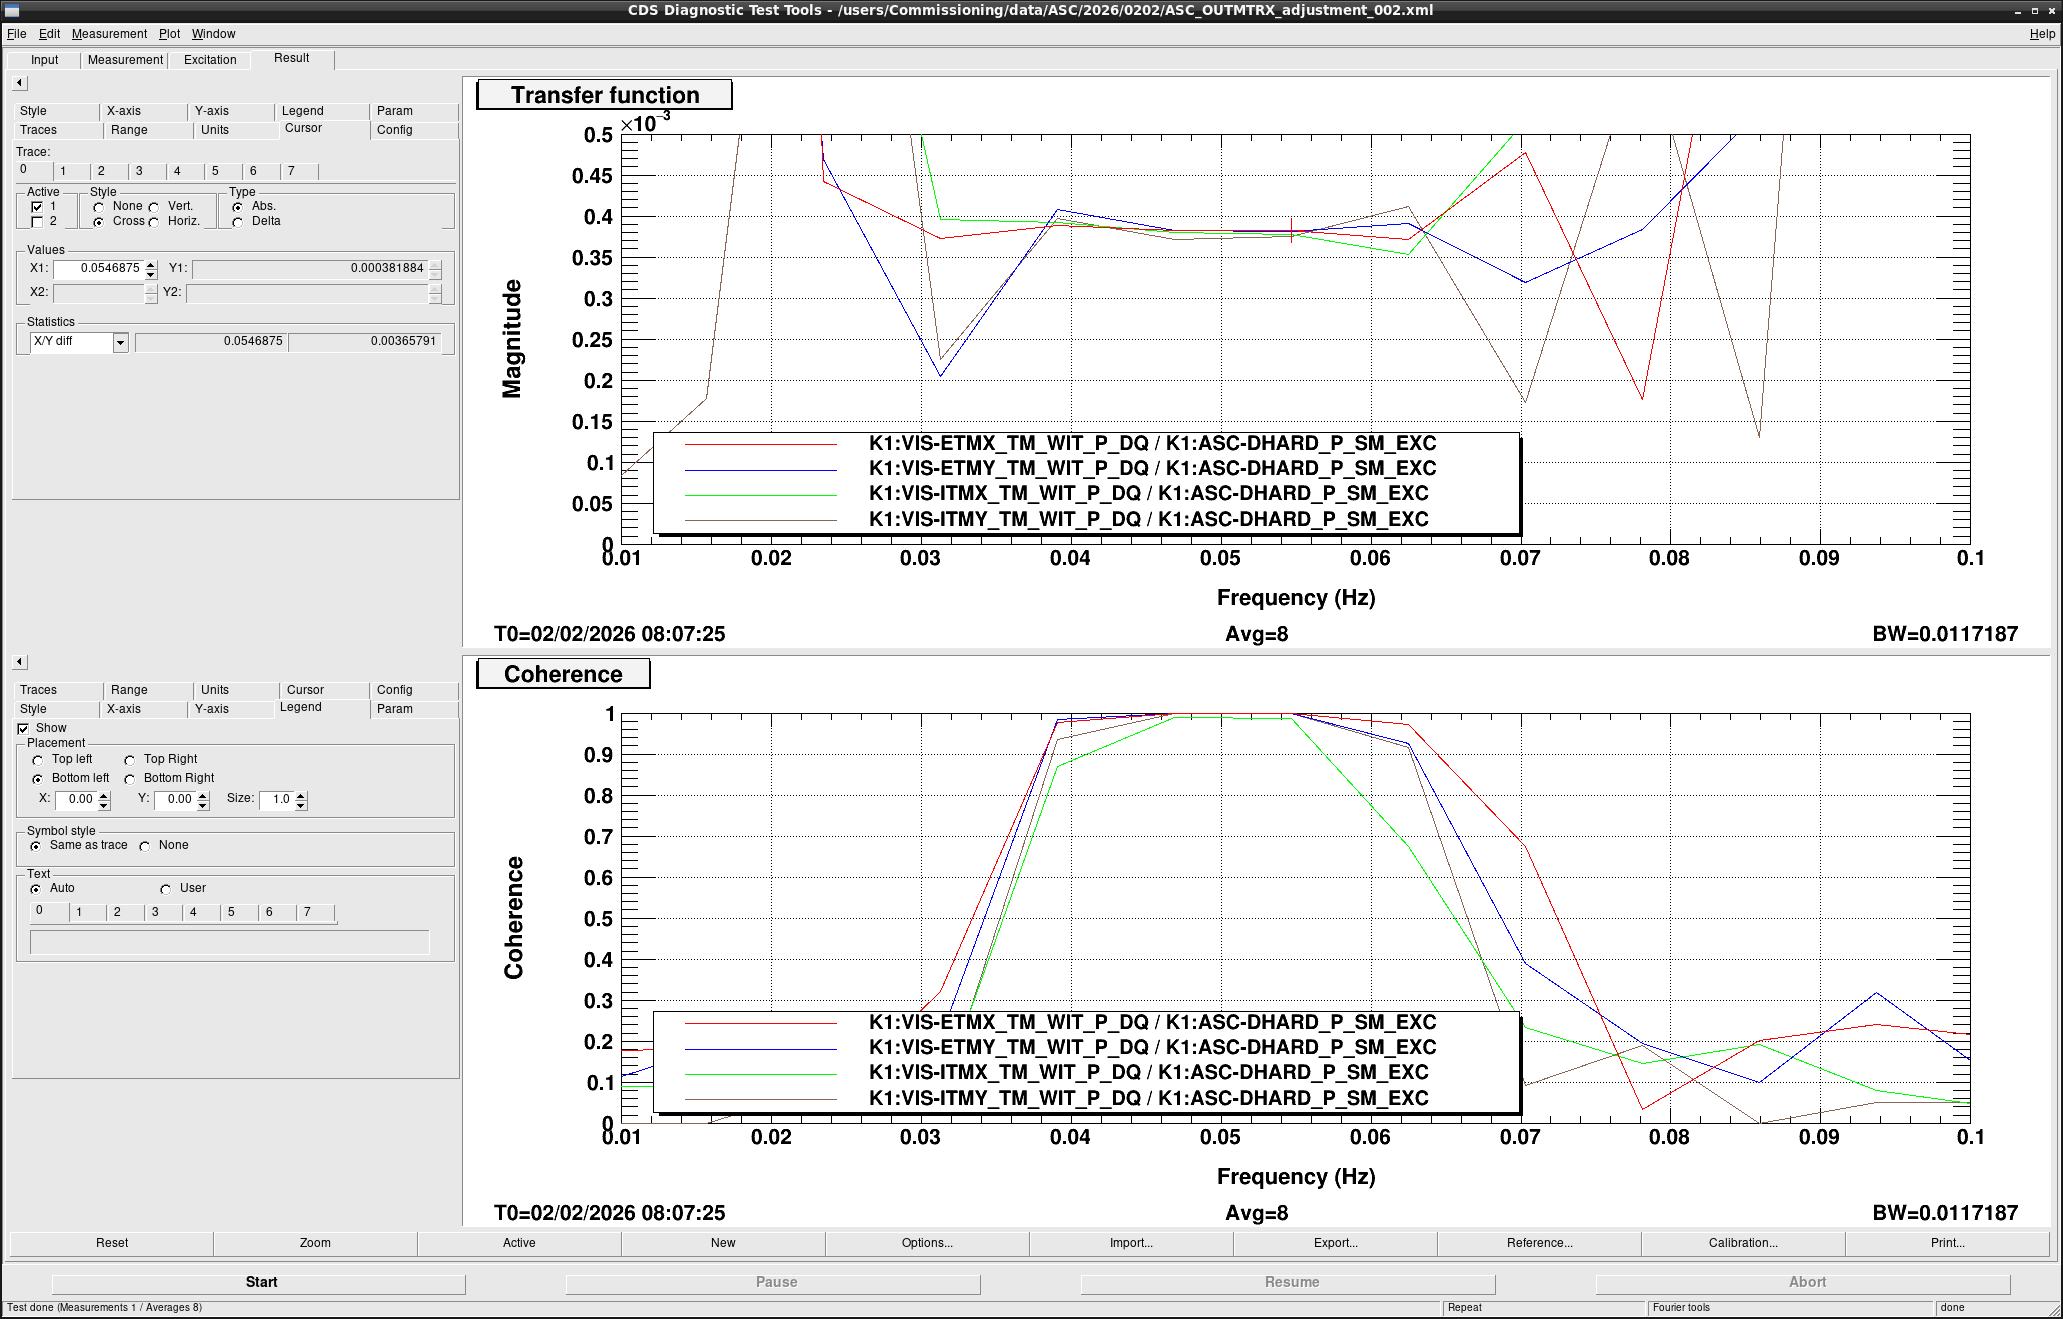Uncheck the legend Show checkbox
This screenshot has width=2063, height=1319.
point(23,729)
